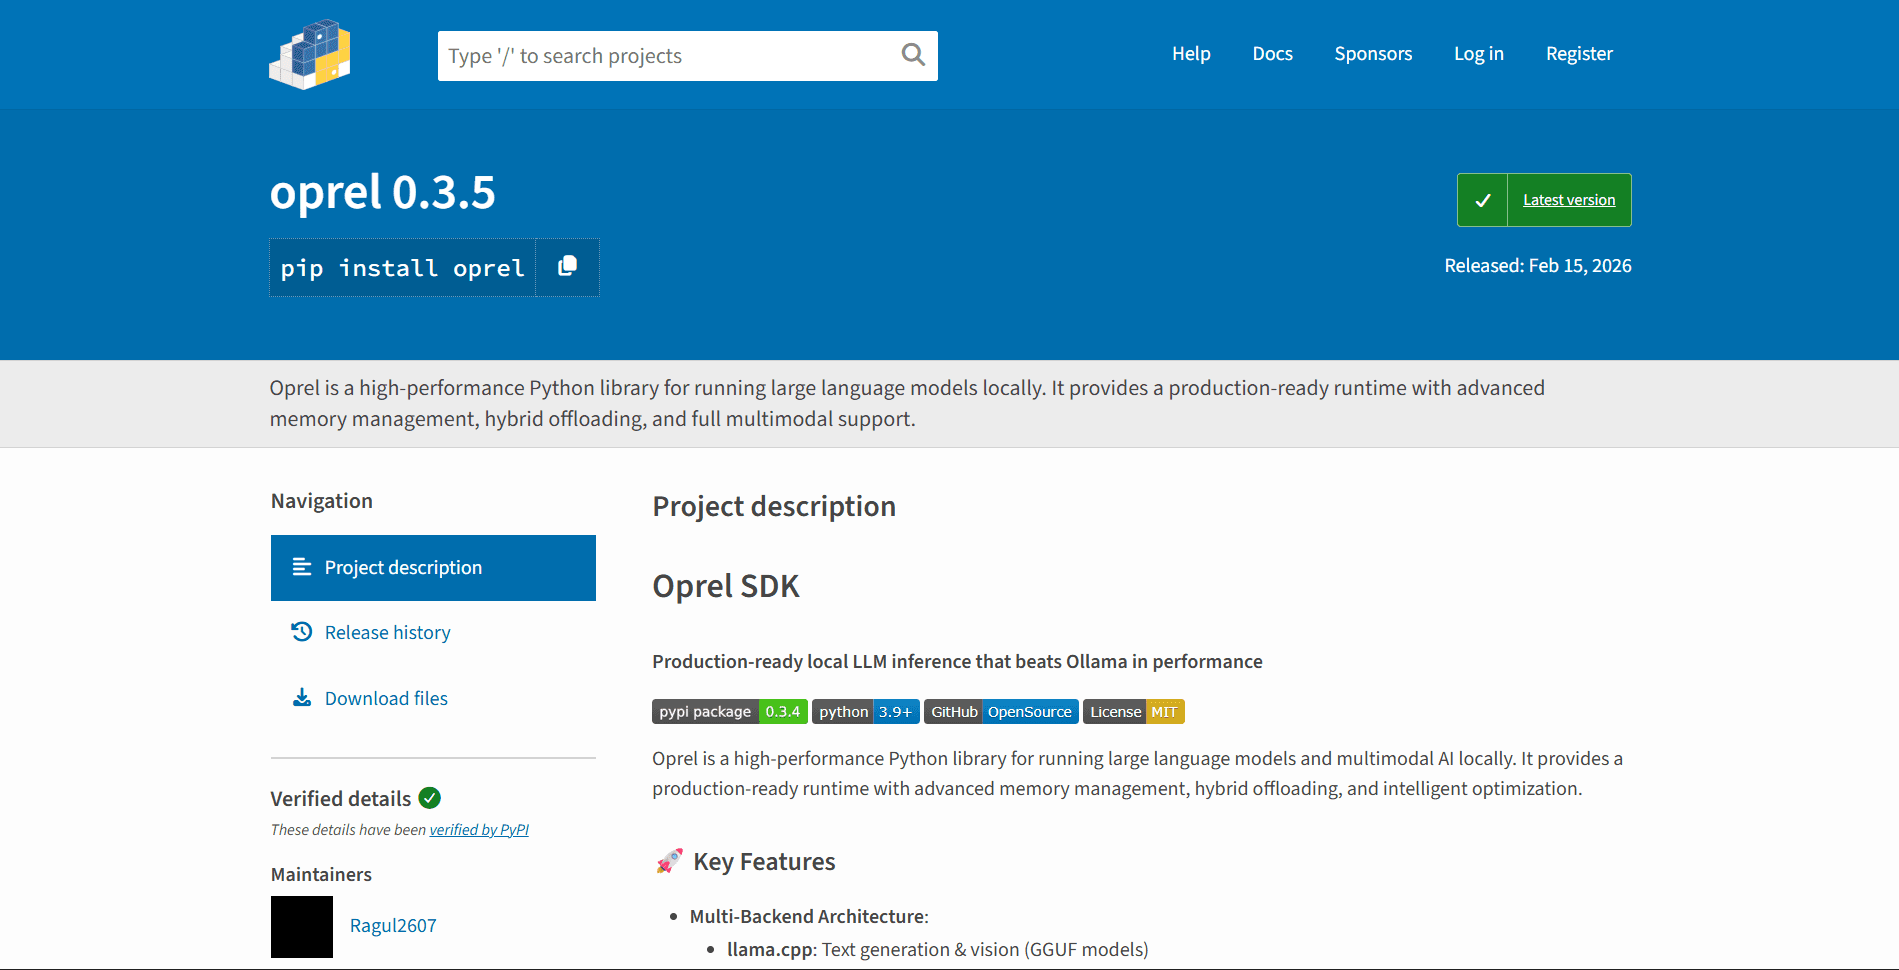Screen dimensions: 1899x970
Task: Click the green verified checkmark beside Verified details
Action: (x=429, y=798)
